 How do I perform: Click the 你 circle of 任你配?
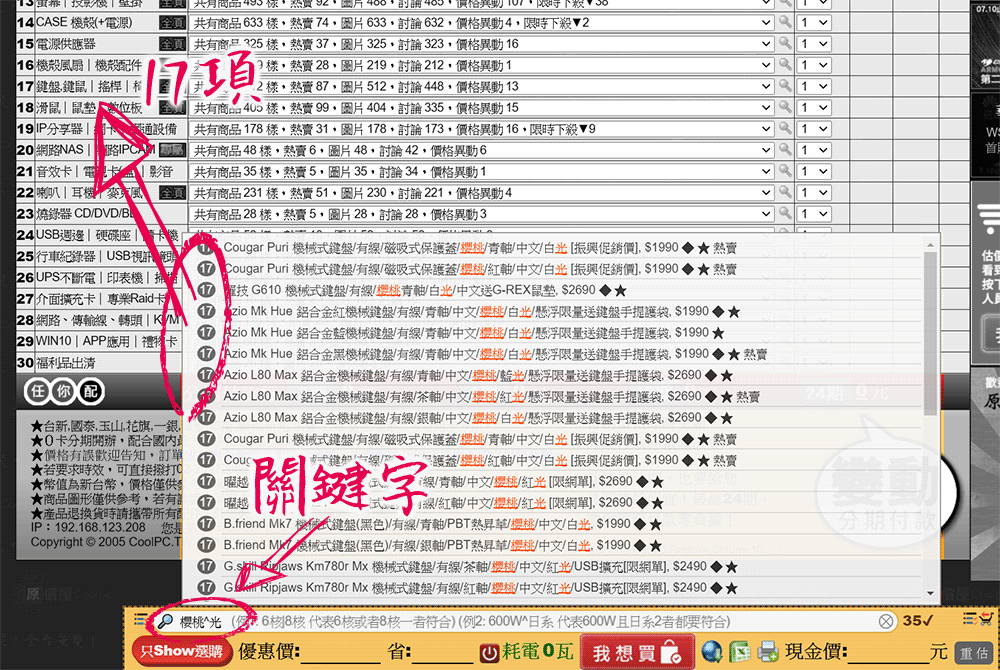tap(63, 391)
